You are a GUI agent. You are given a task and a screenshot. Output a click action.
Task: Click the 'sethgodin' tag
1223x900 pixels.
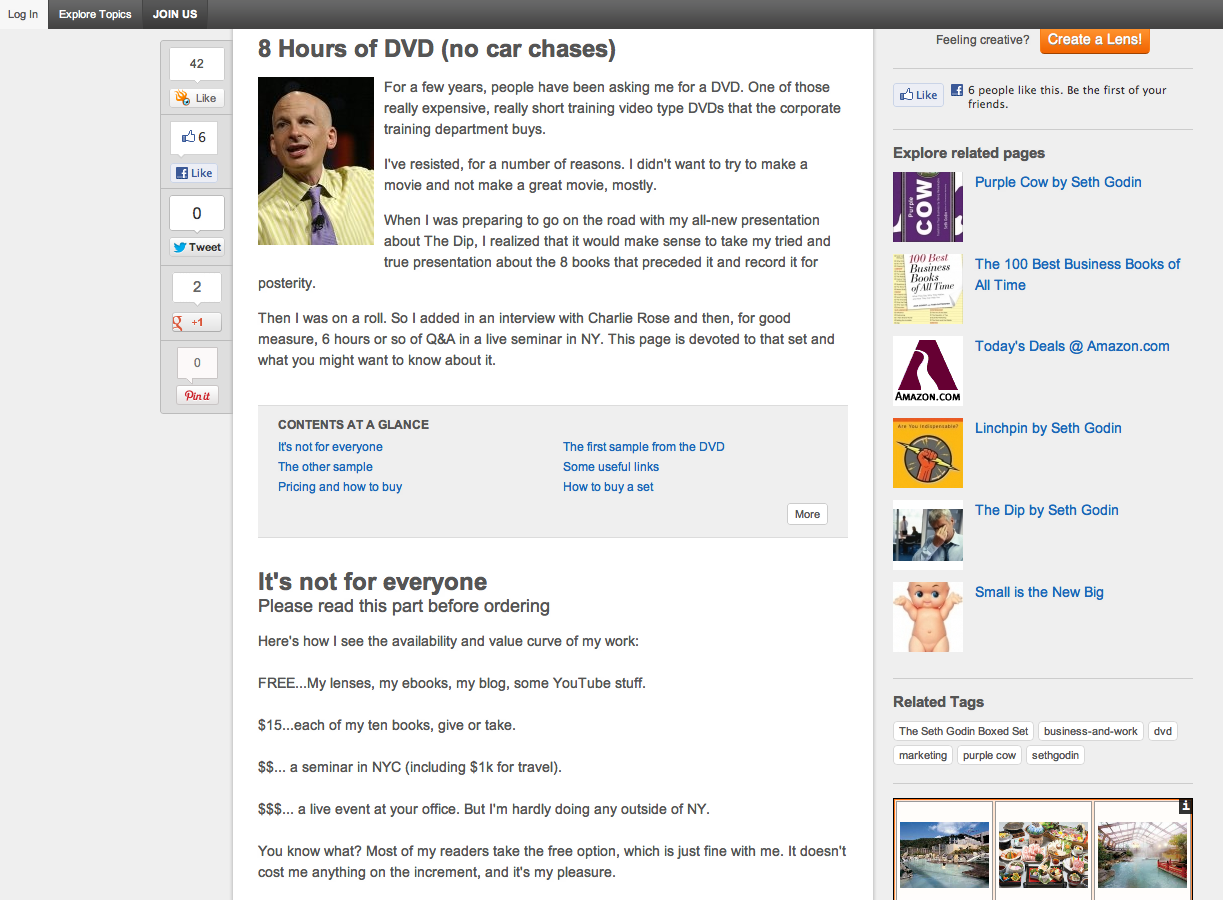(1055, 755)
